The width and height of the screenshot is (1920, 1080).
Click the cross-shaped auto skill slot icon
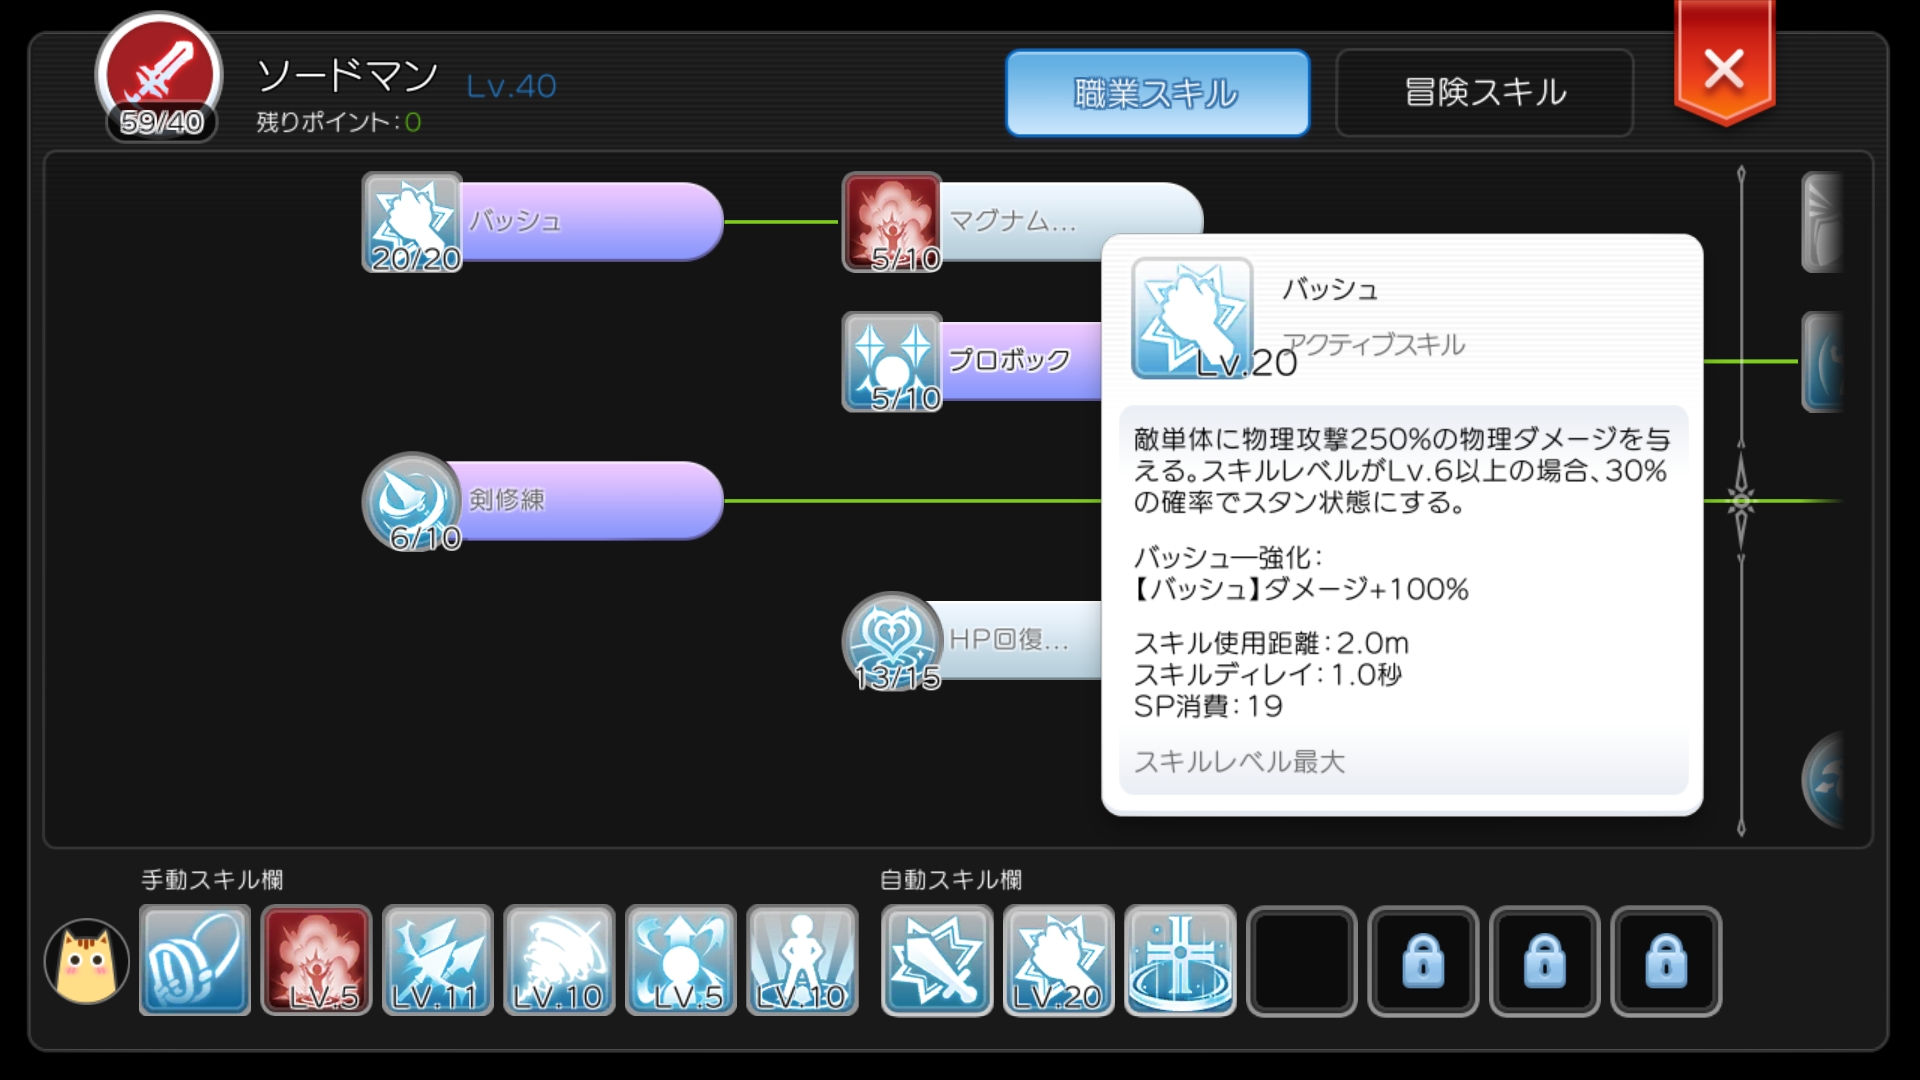click(x=1181, y=961)
